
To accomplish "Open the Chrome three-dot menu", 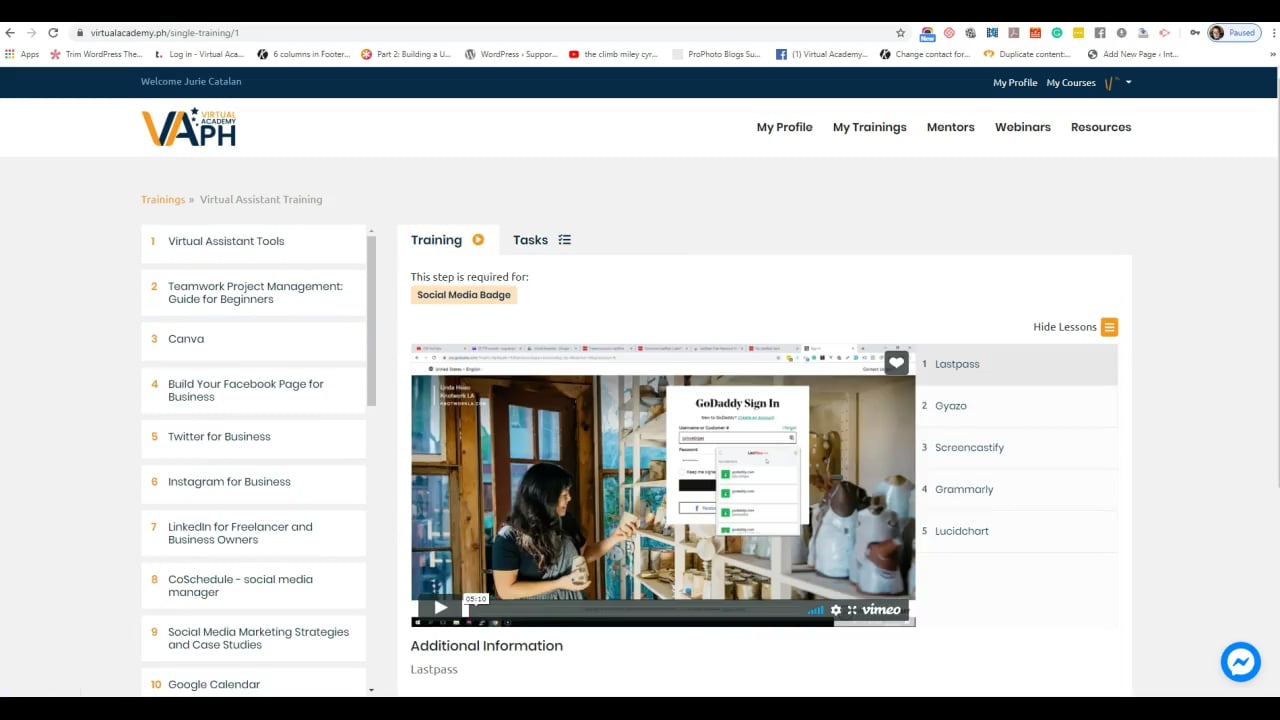I will coord(1273,33).
